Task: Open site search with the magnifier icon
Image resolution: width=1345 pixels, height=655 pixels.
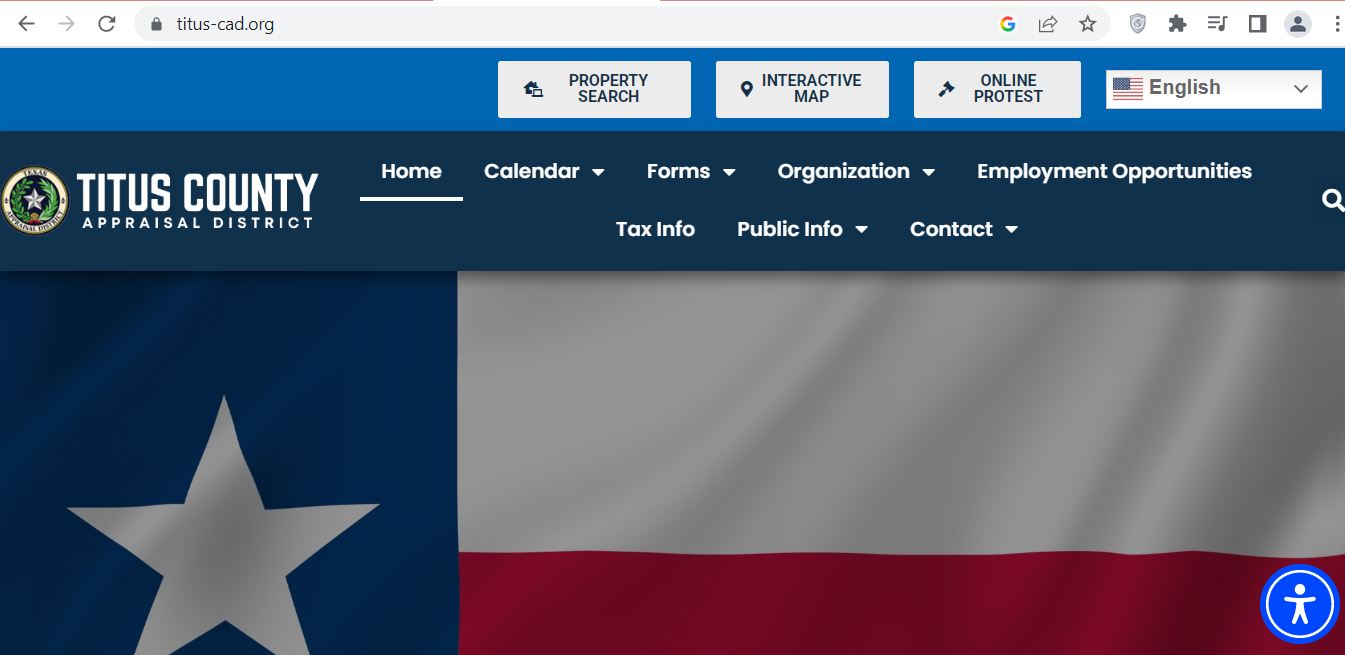Action: [1333, 200]
